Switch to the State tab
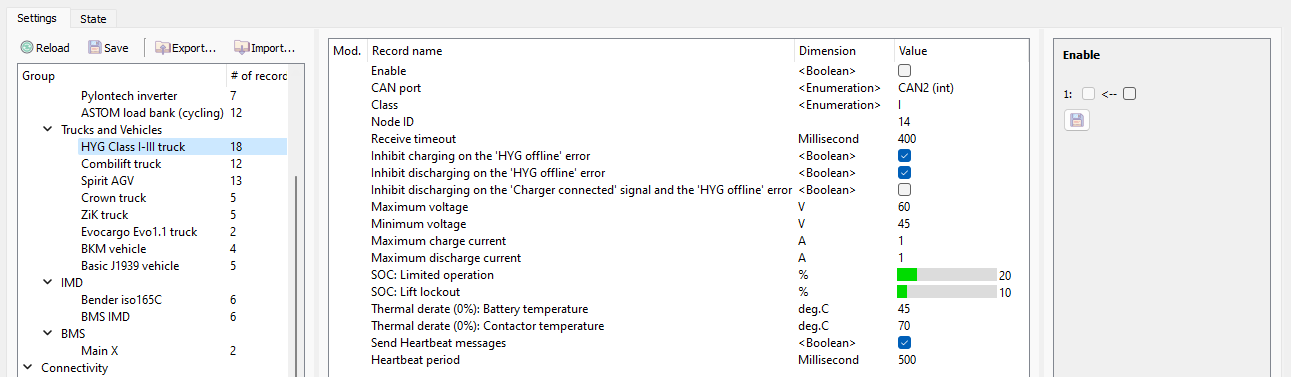 point(94,18)
